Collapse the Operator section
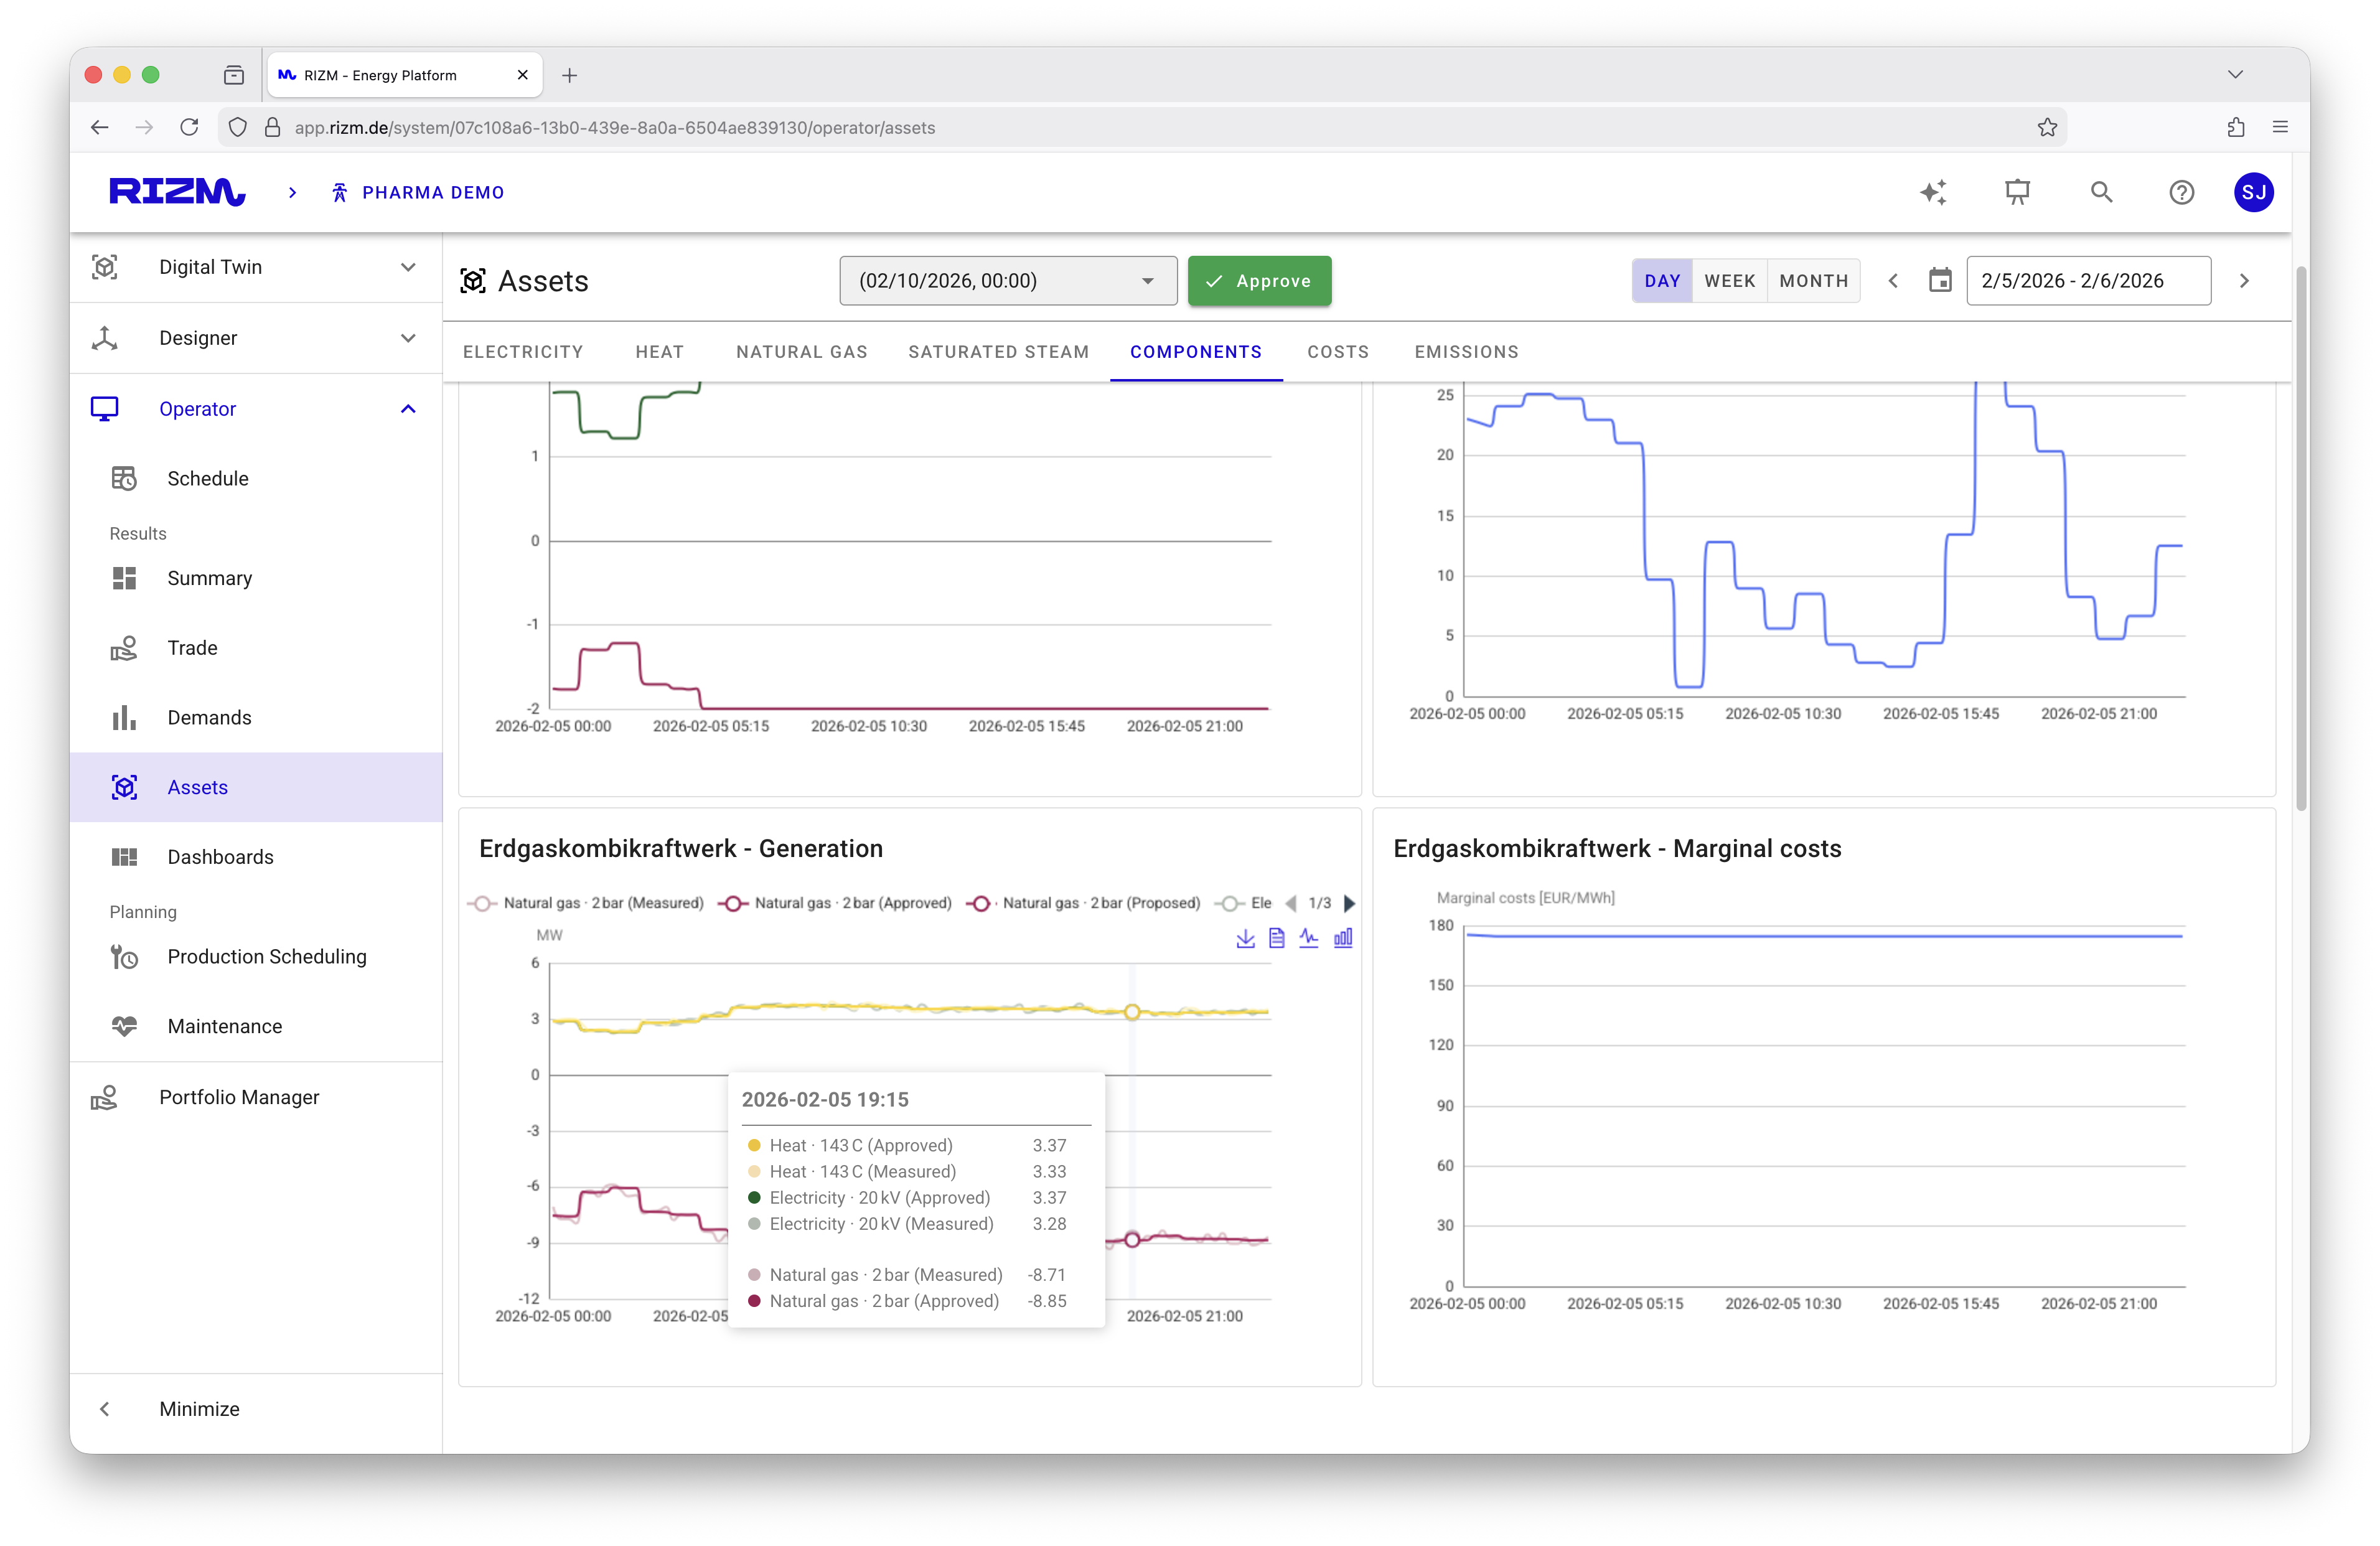Screen dimensions: 2380x1546 pyautogui.click(x=256, y=409)
